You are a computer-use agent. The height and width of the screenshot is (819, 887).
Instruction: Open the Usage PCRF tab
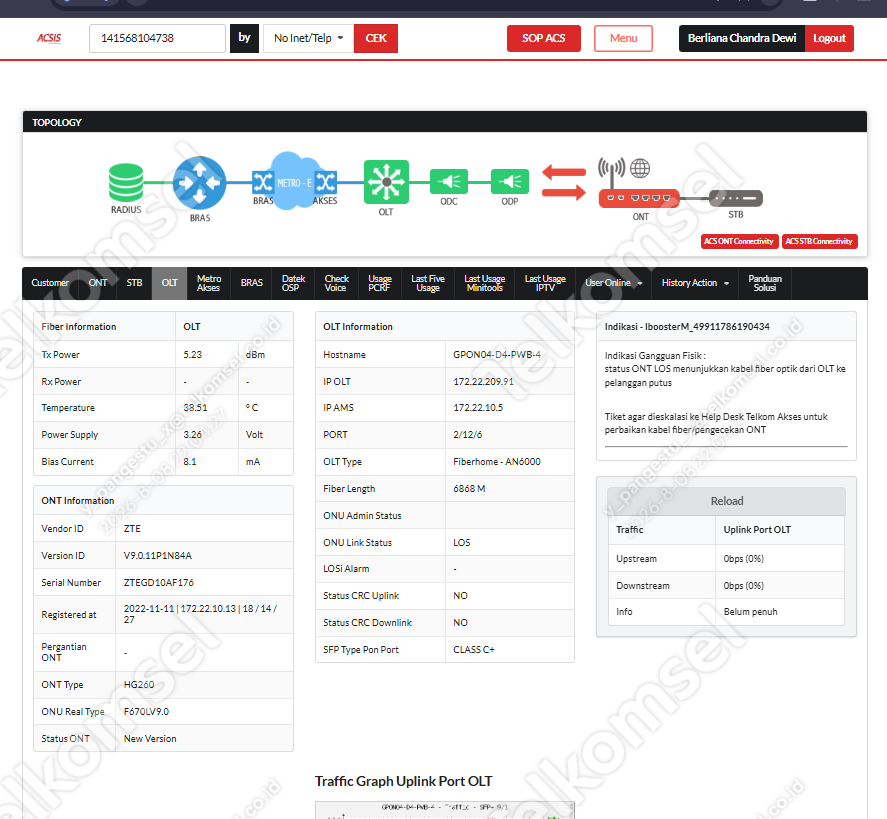pos(380,283)
